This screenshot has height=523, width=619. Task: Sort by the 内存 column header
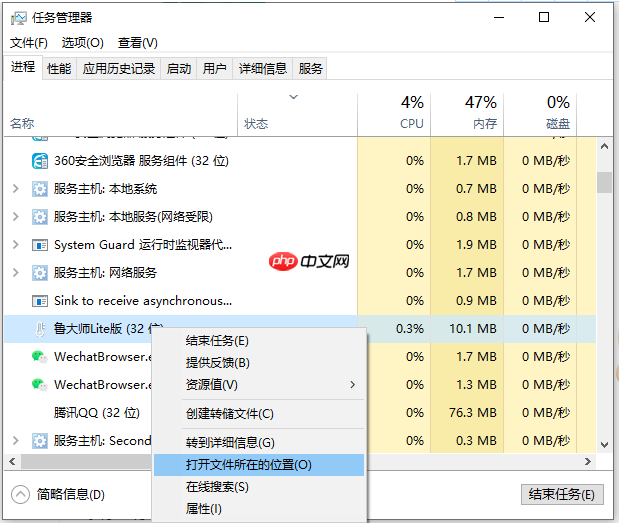pos(467,114)
